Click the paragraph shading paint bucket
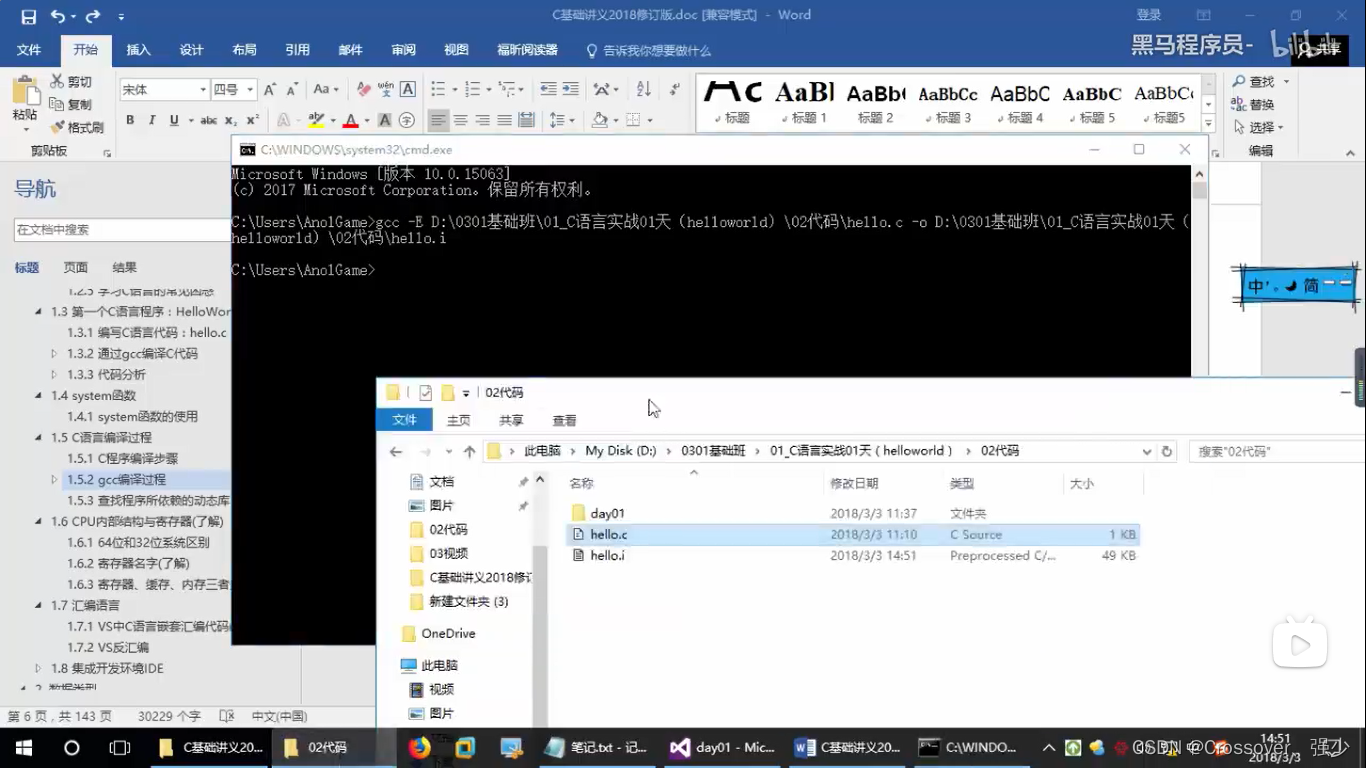 [599, 120]
